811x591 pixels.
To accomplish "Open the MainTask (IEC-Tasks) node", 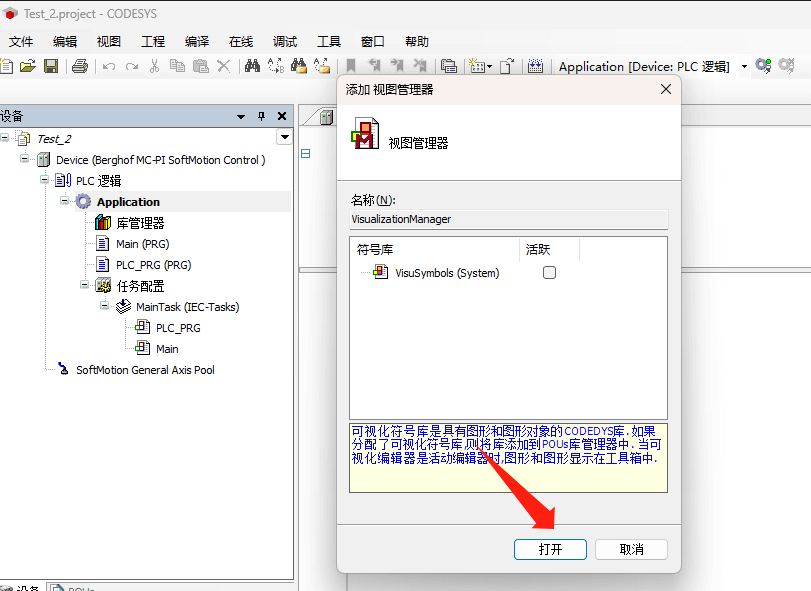I will click(x=187, y=307).
